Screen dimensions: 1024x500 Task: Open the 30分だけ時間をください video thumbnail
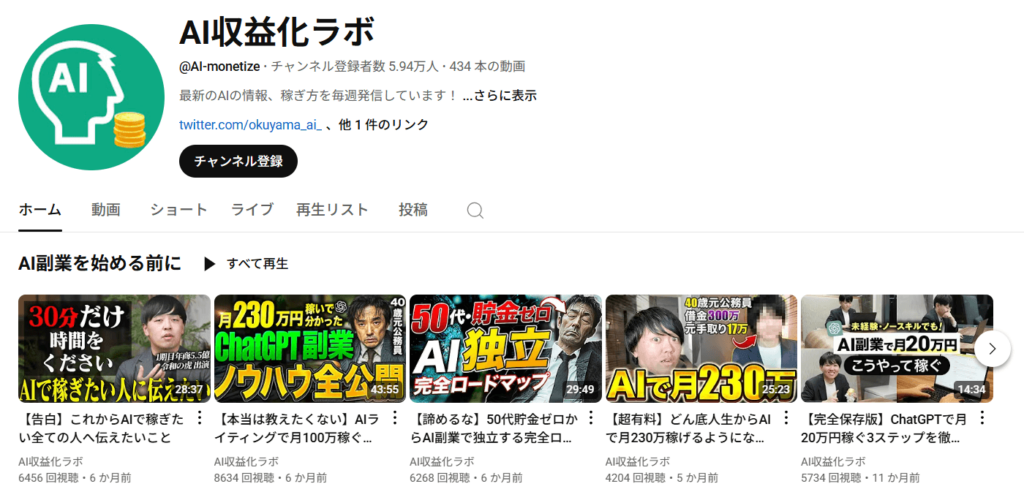click(114, 349)
